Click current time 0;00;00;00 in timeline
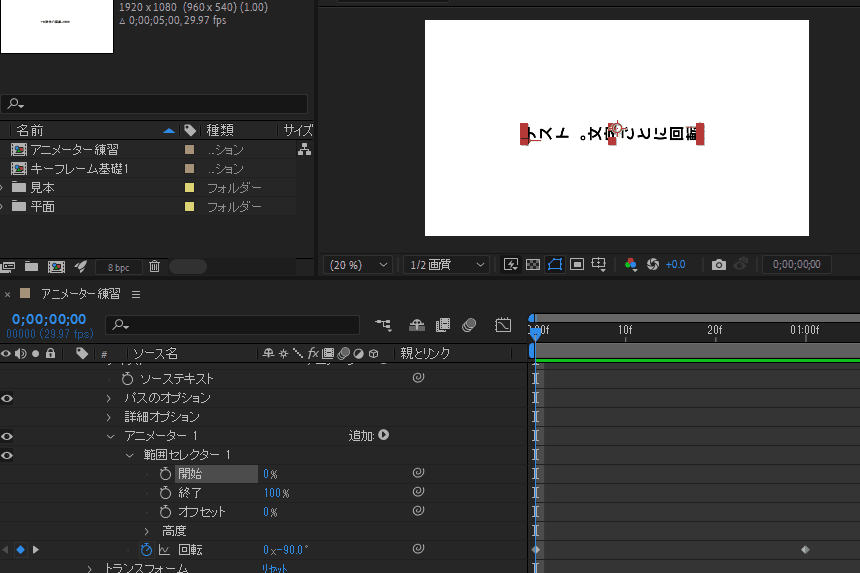860x573 pixels. [49, 319]
